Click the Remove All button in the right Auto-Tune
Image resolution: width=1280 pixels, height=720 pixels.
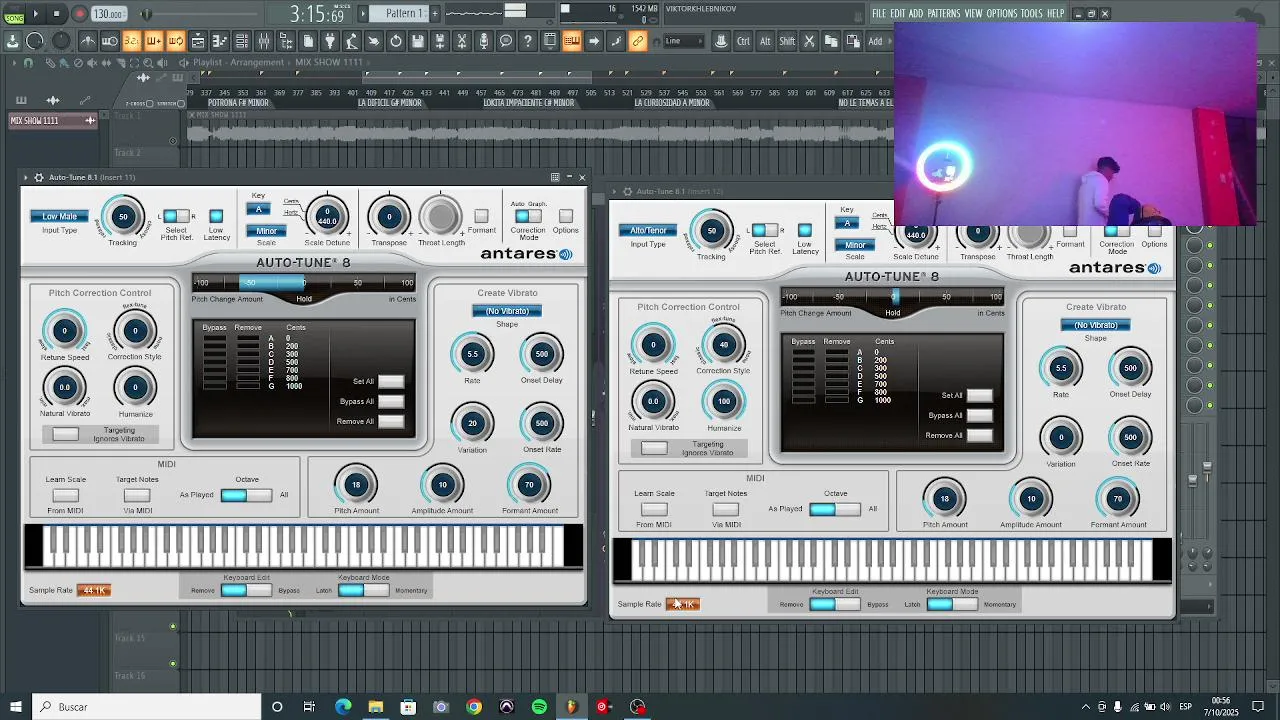click(x=980, y=435)
